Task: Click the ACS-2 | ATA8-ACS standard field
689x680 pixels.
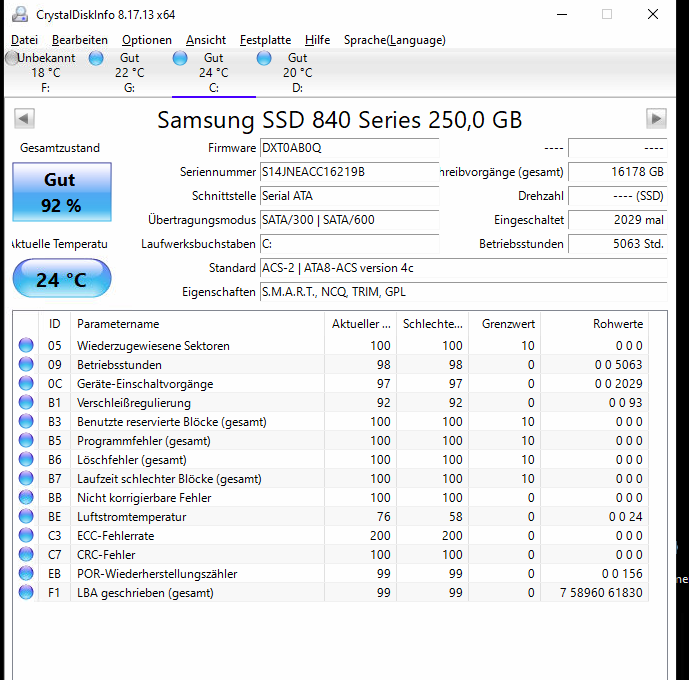Action: pos(464,268)
